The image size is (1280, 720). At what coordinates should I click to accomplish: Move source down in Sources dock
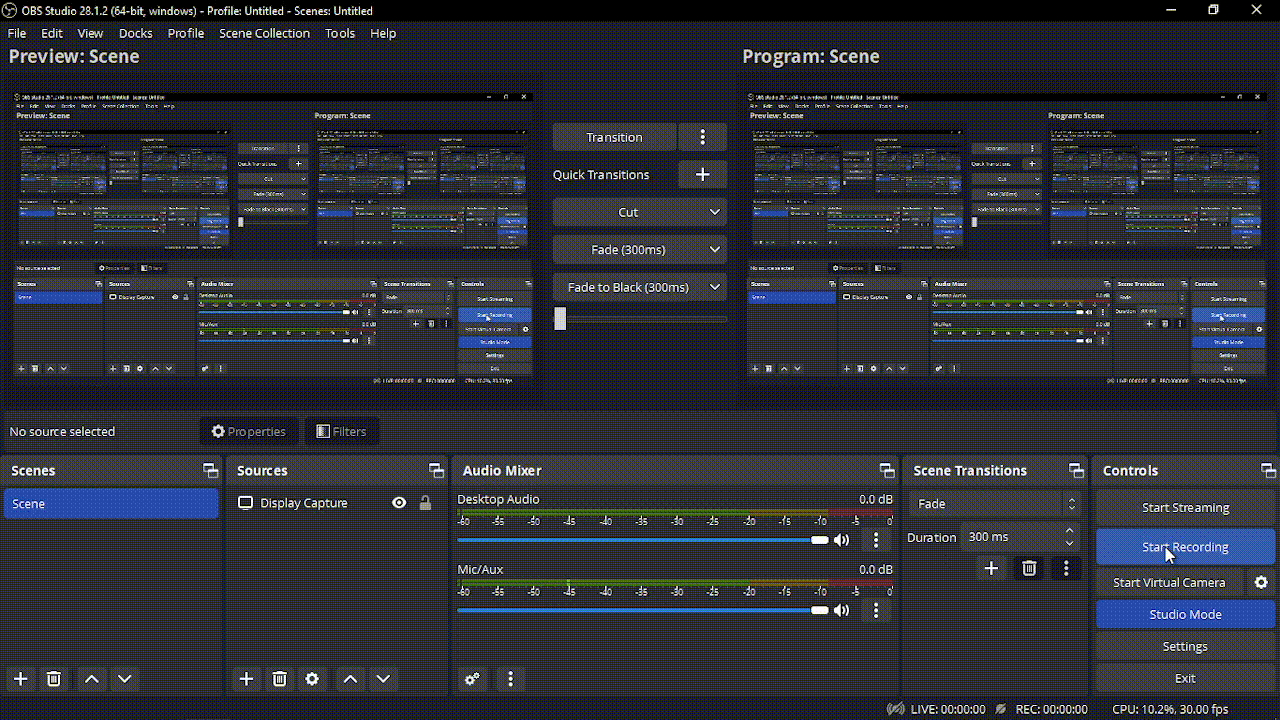pyautogui.click(x=383, y=679)
